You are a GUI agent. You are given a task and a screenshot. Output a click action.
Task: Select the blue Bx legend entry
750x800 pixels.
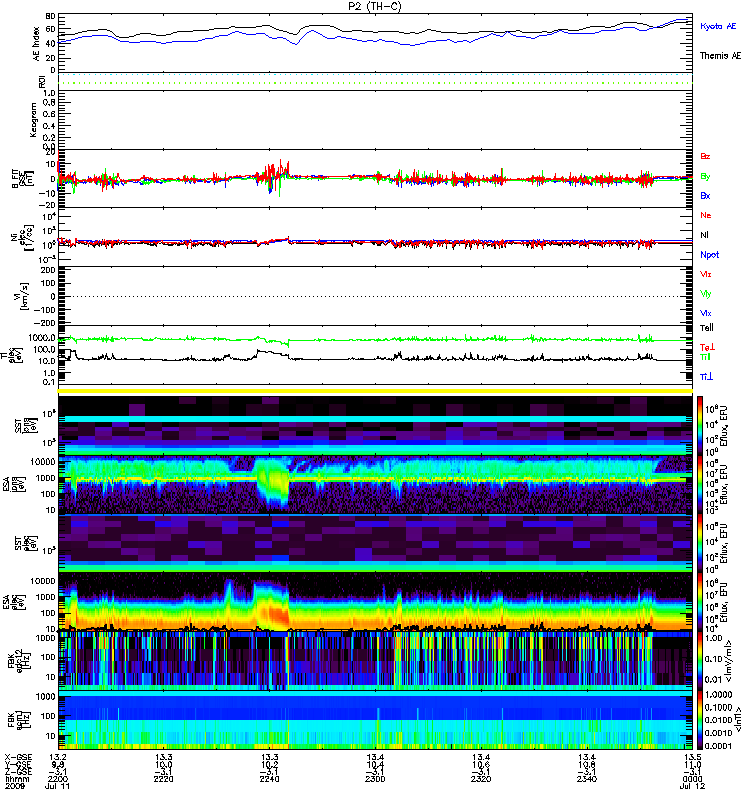pos(705,195)
